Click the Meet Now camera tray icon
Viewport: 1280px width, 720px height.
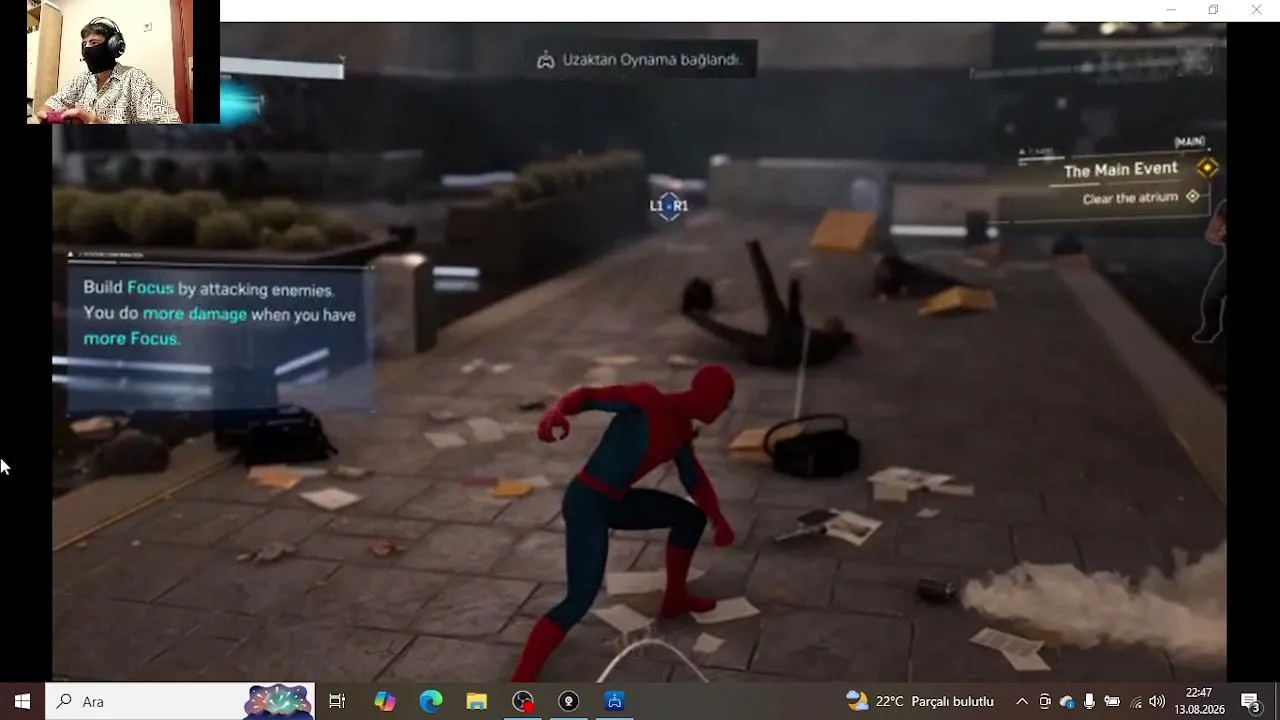(1044, 701)
